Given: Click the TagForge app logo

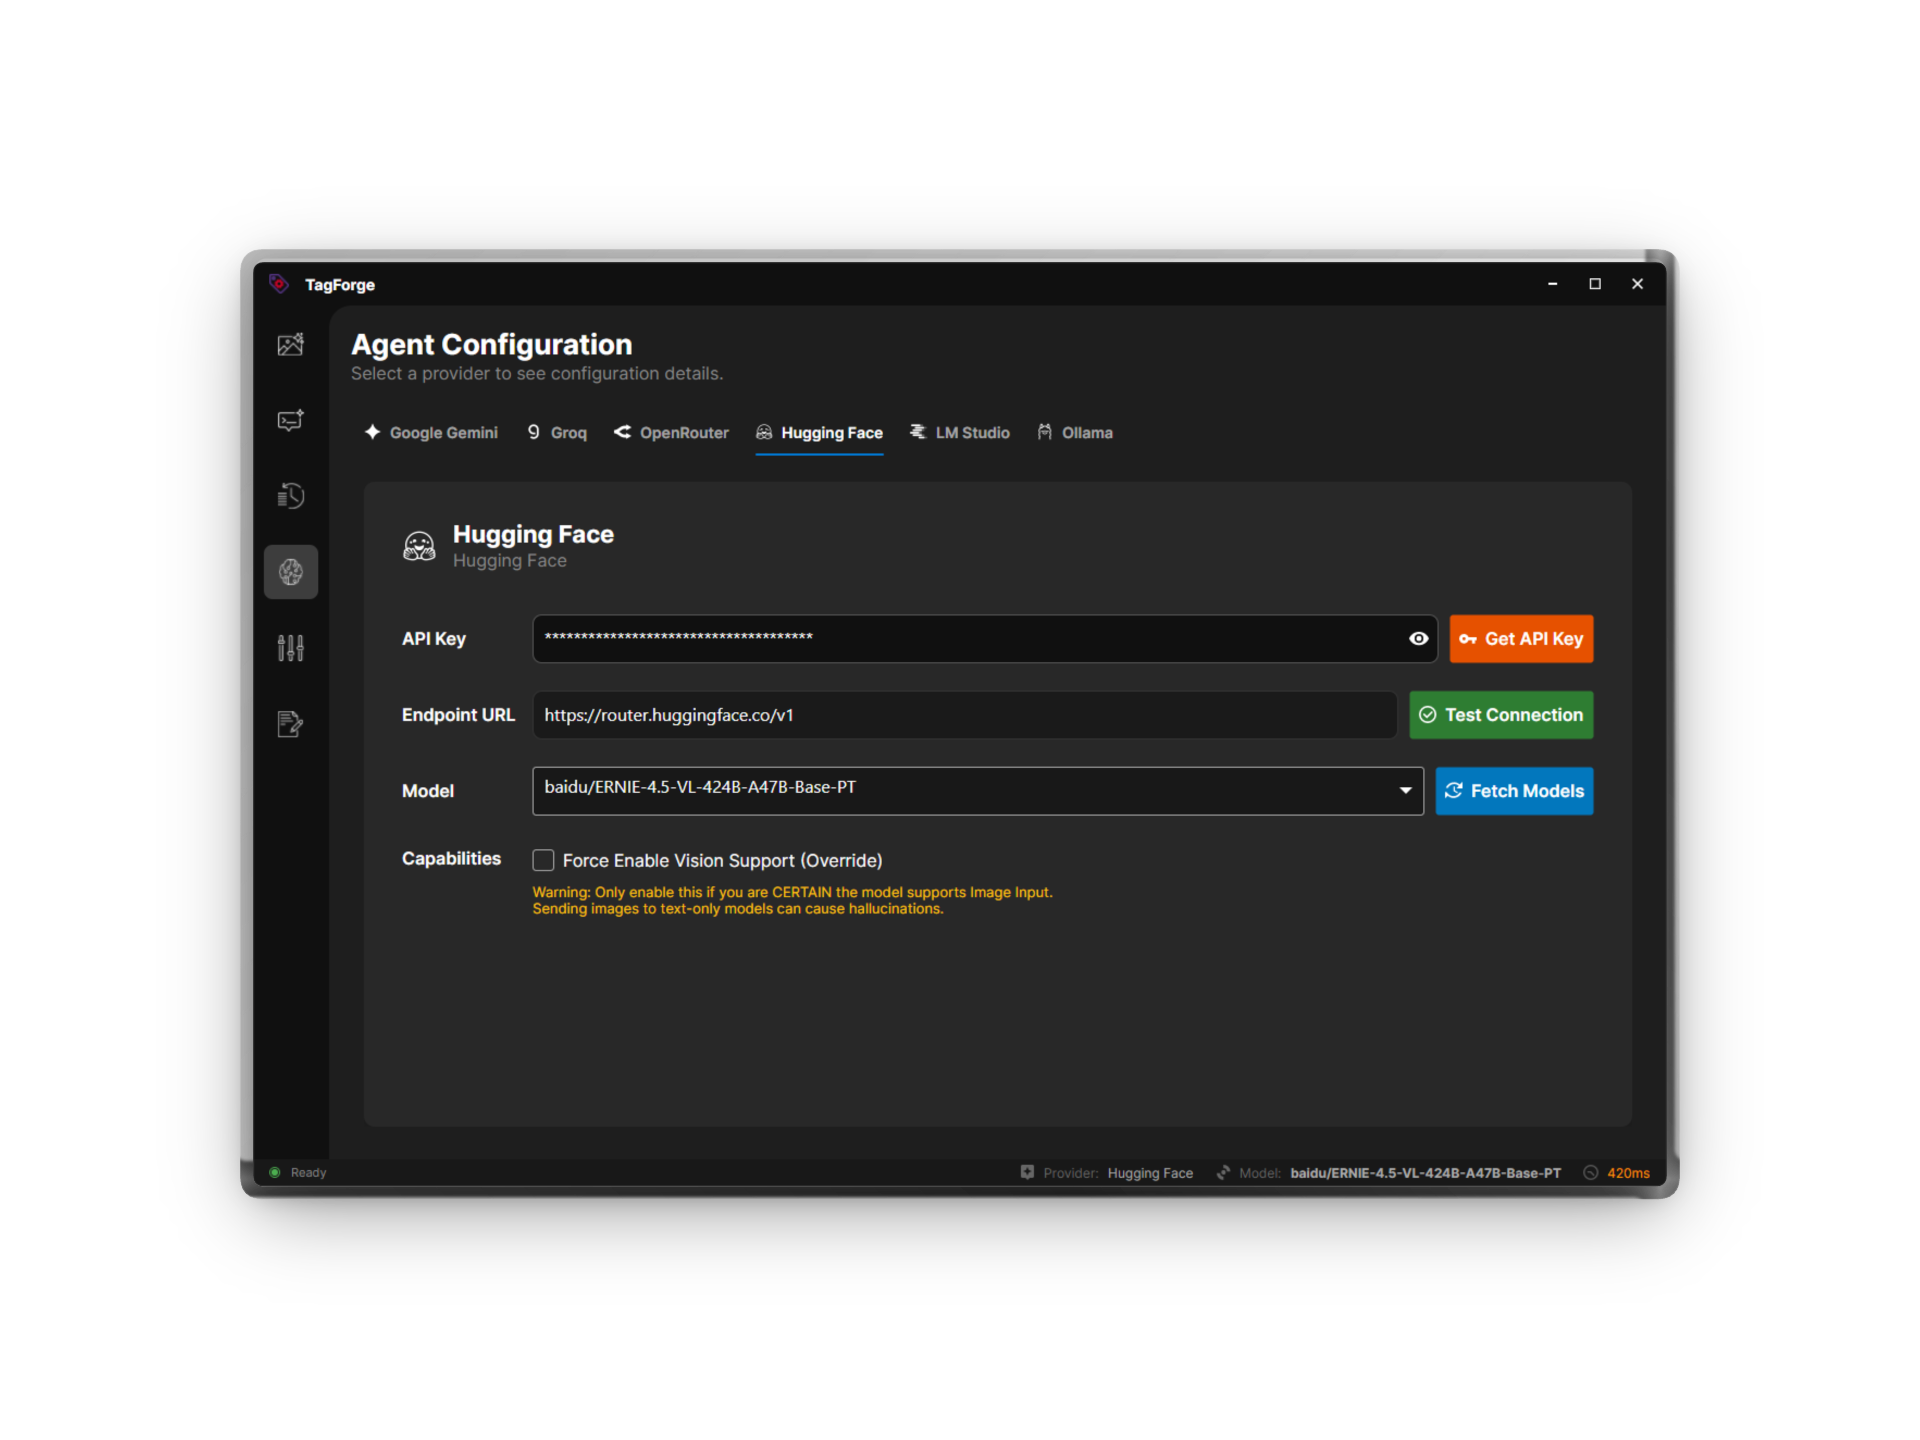Looking at the screenshot, I should [279, 284].
